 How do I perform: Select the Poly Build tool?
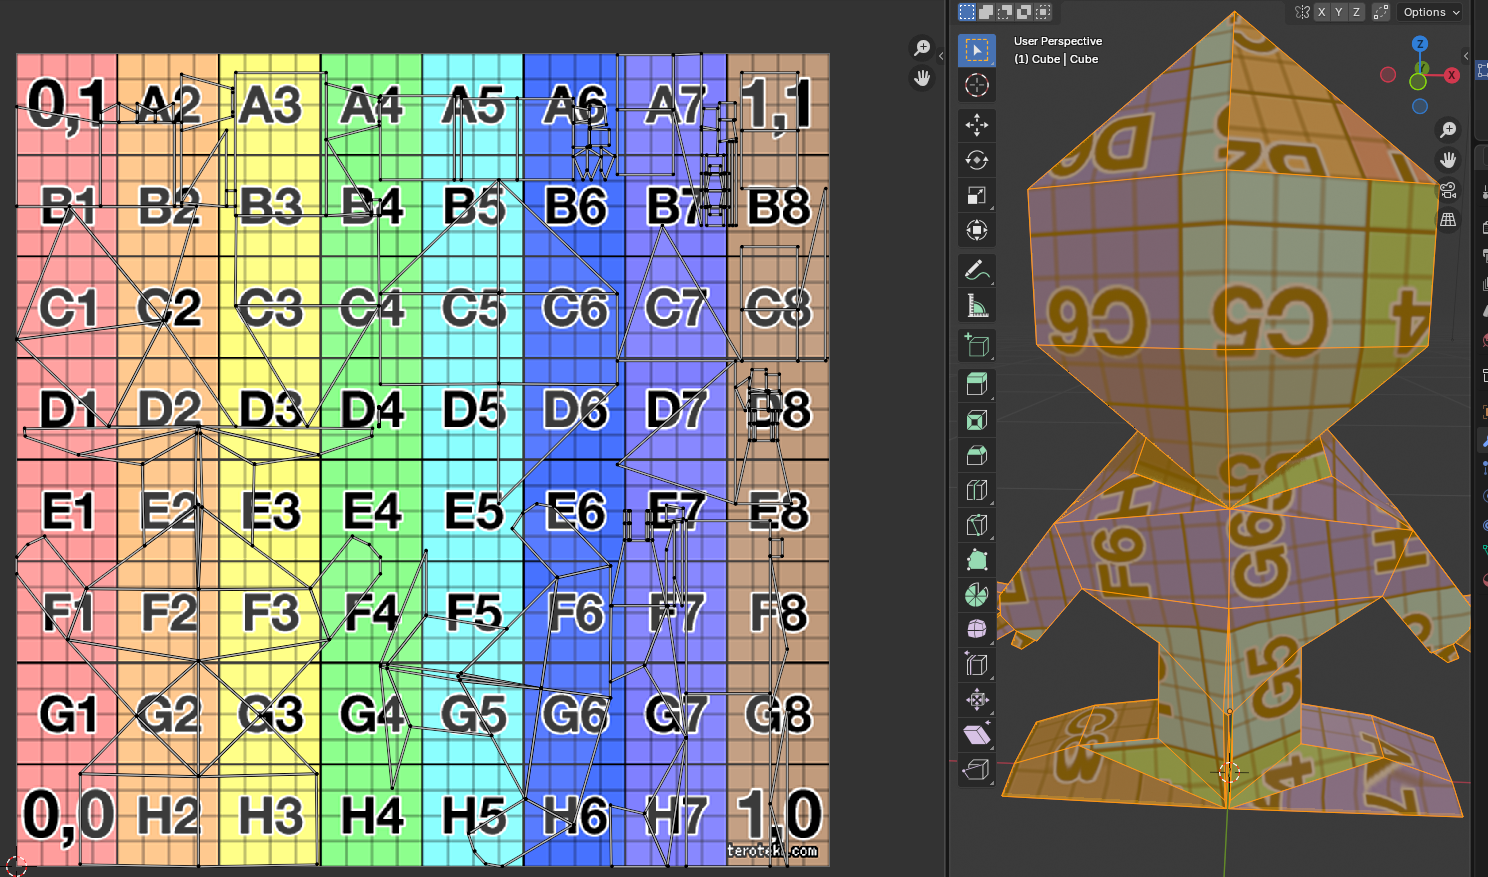tap(977, 560)
